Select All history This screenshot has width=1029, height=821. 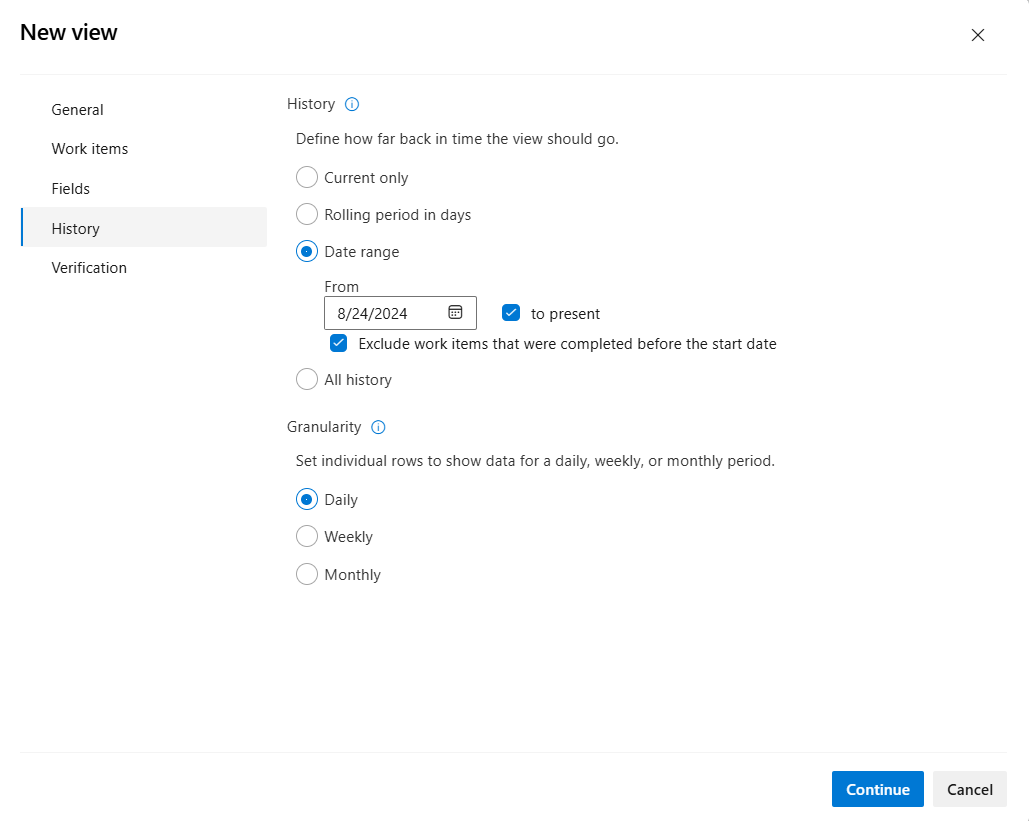click(307, 379)
